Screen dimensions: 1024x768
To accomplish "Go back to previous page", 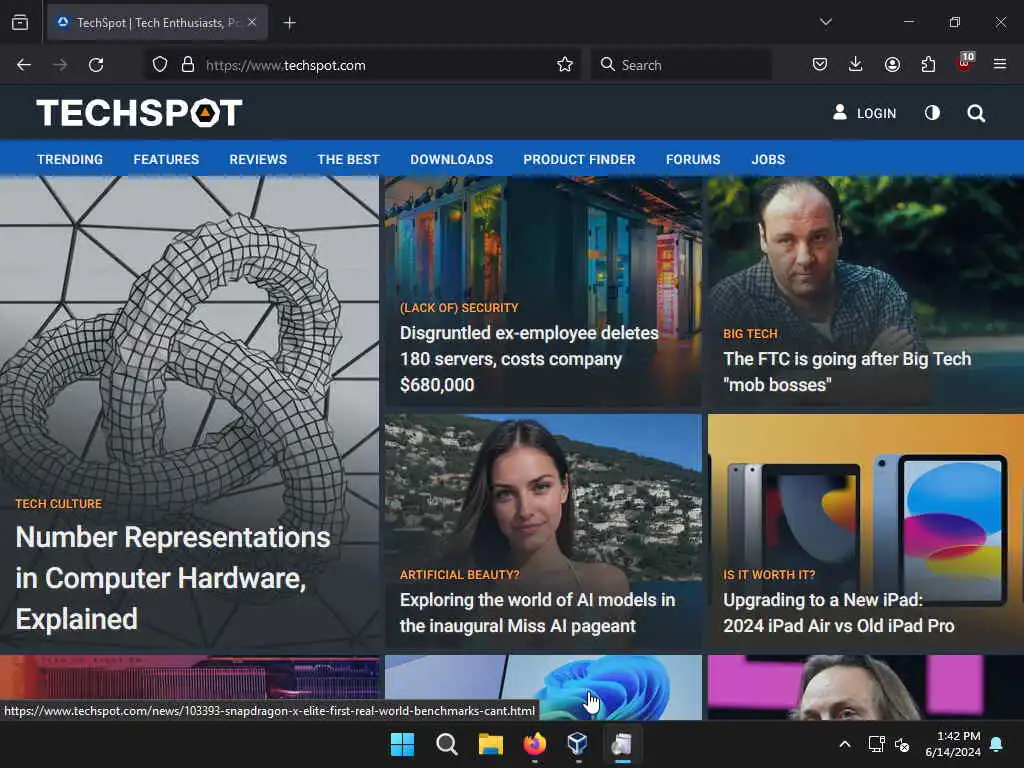I will coord(24,65).
